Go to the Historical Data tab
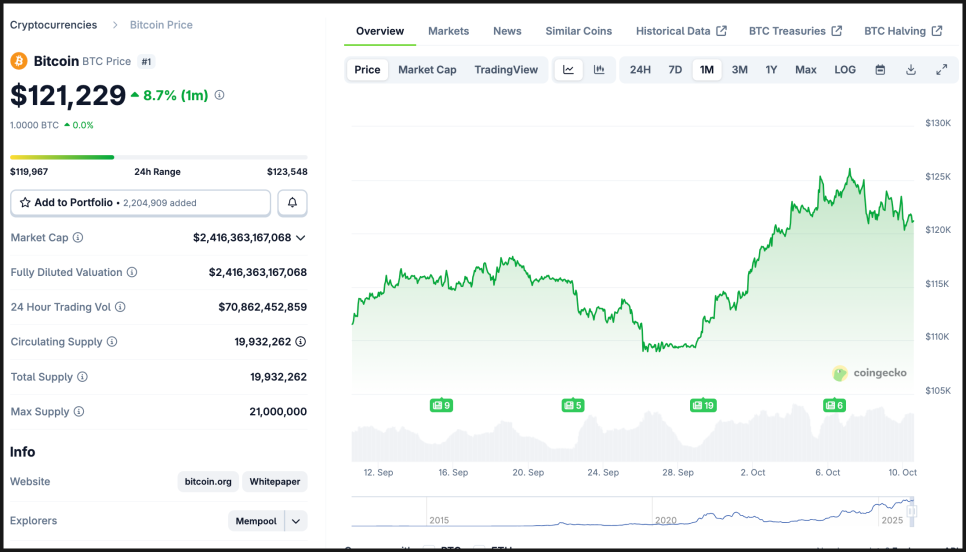Image resolution: width=966 pixels, height=552 pixels. pyautogui.click(x=680, y=31)
